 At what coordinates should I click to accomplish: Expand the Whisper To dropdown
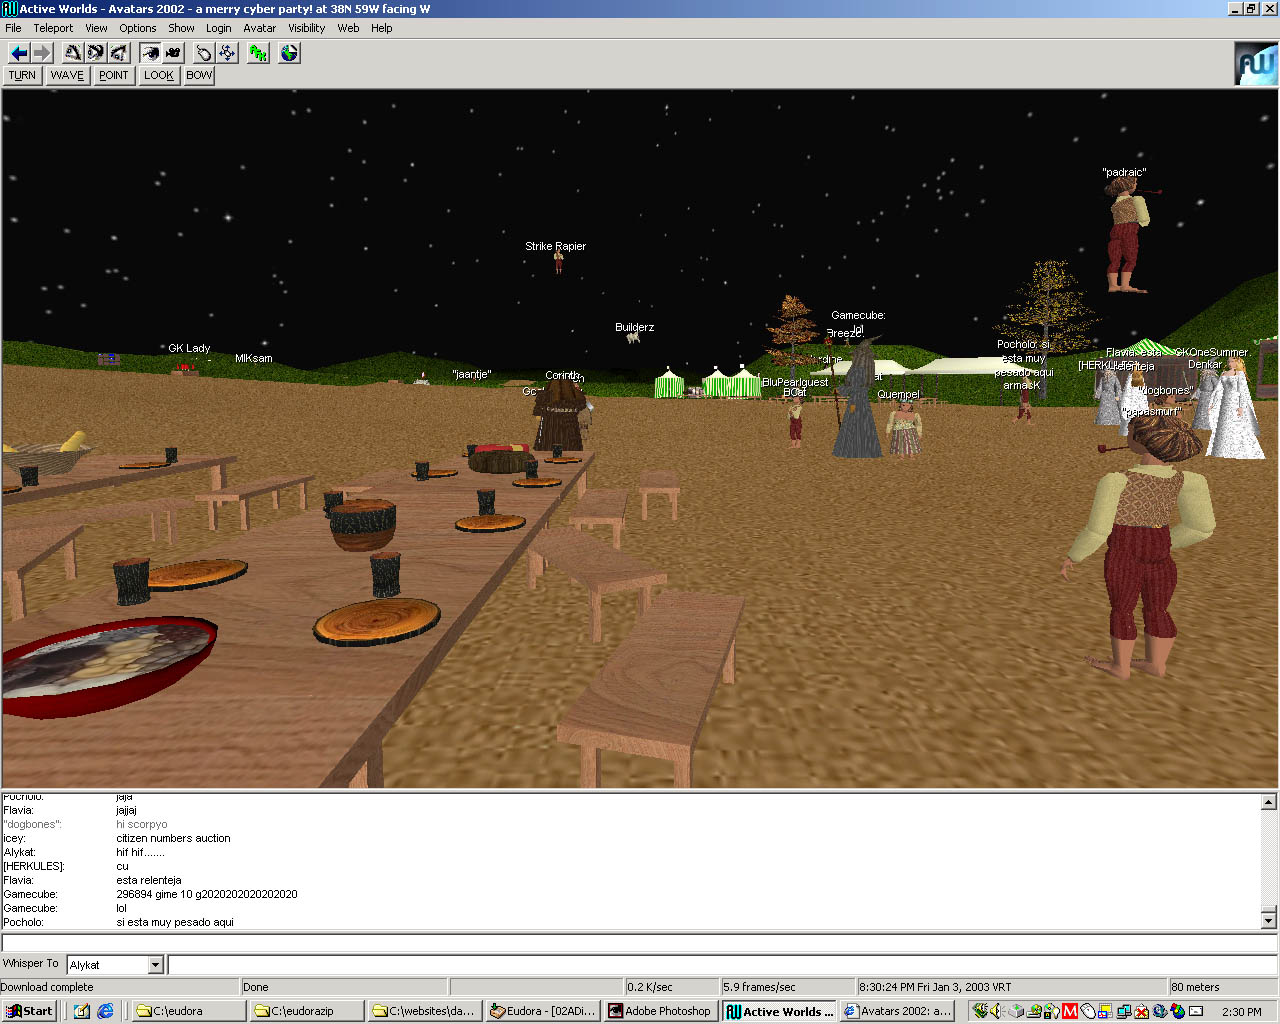[155, 965]
